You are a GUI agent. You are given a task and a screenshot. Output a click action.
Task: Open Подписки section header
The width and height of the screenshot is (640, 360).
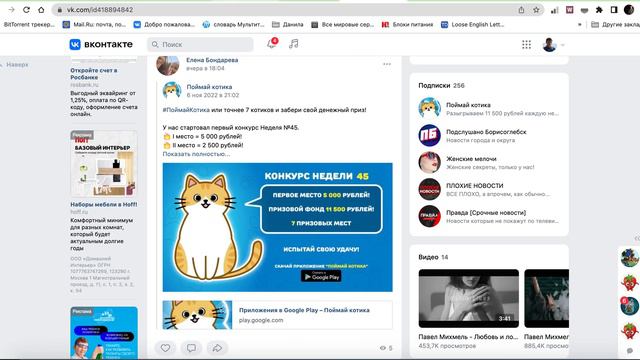click(441, 85)
